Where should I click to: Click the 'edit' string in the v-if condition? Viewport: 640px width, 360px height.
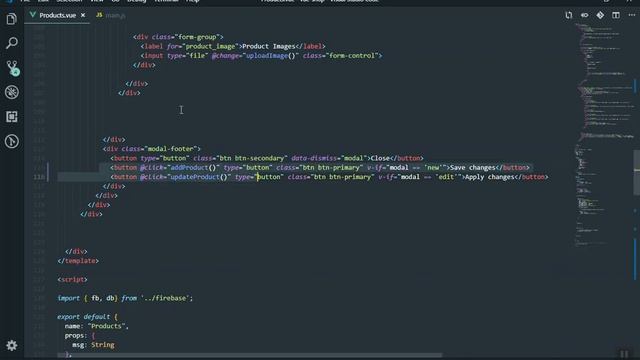446,177
